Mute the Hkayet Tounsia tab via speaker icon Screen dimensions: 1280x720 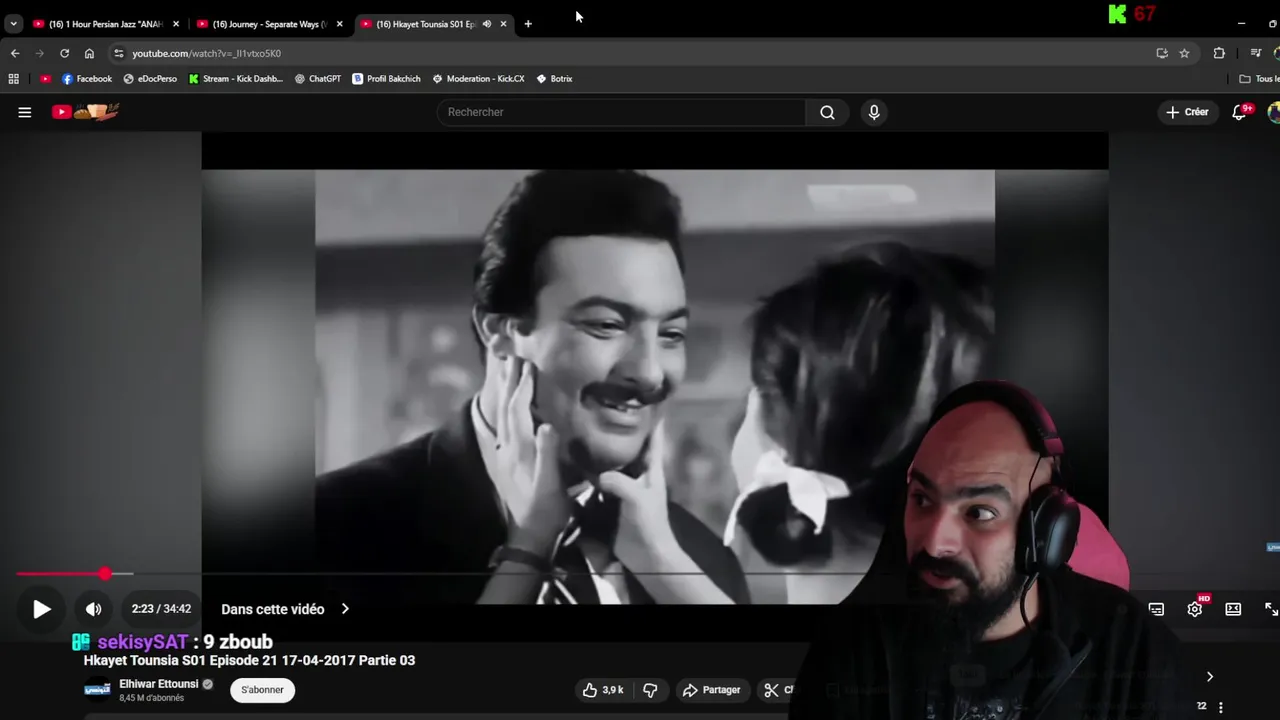pyautogui.click(x=487, y=24)
